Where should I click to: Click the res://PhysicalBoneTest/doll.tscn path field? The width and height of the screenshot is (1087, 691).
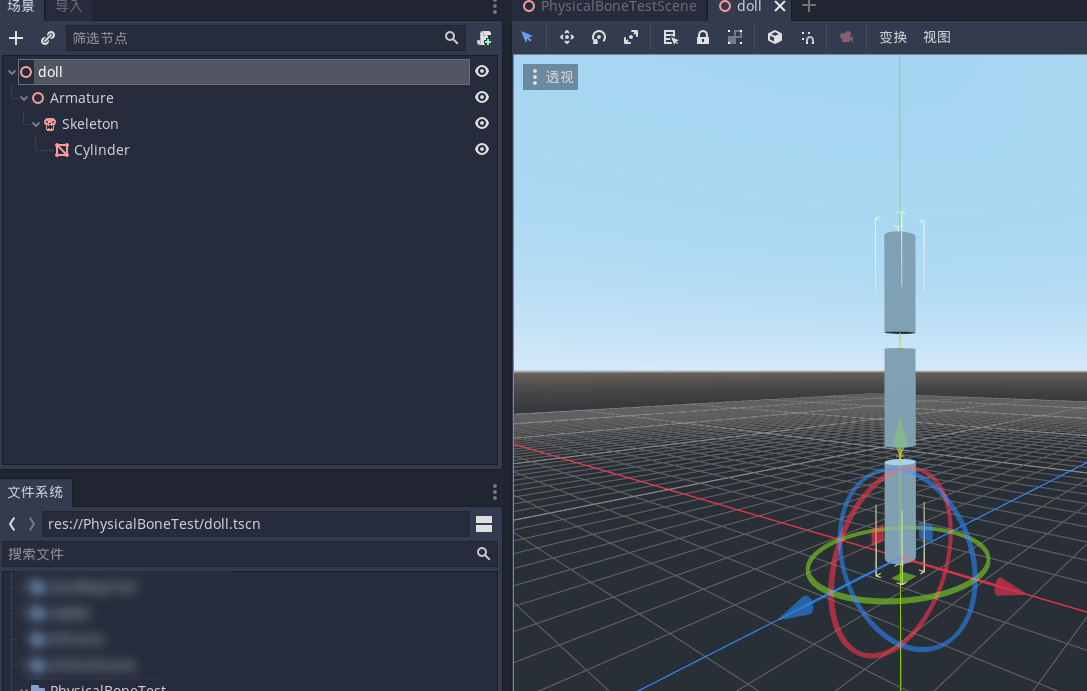(256, 524)
